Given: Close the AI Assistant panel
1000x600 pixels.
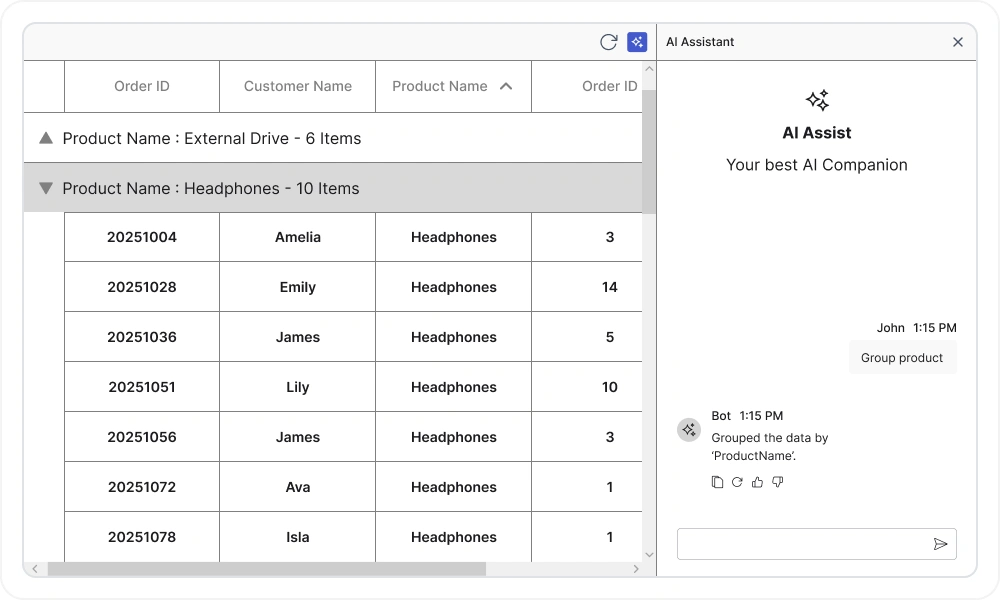Looking at the screenshot, I should (x=957, y=42).
